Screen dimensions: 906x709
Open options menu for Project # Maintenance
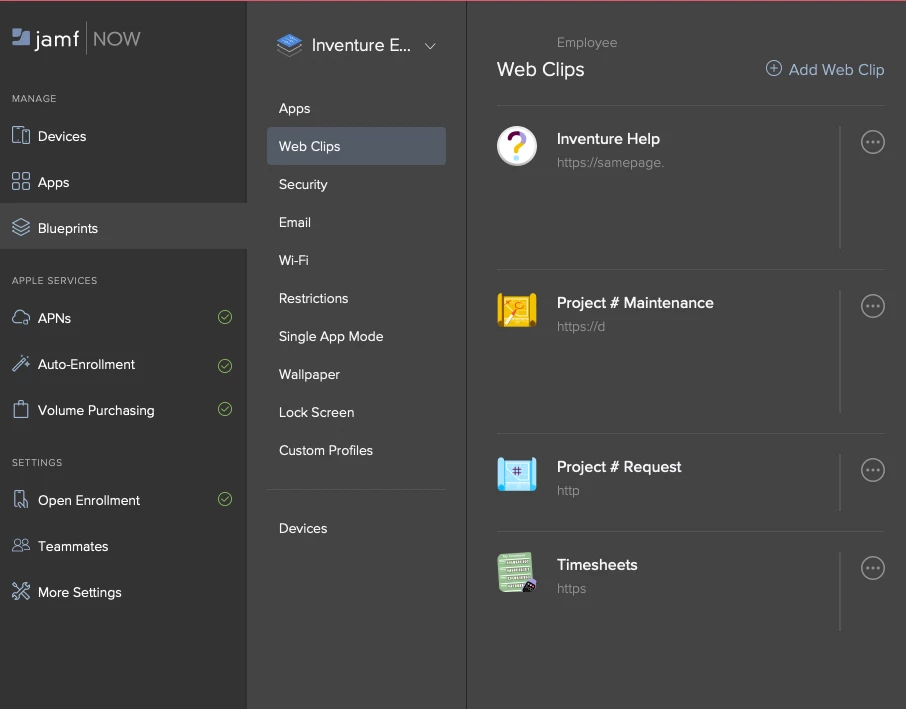(872, 306)
